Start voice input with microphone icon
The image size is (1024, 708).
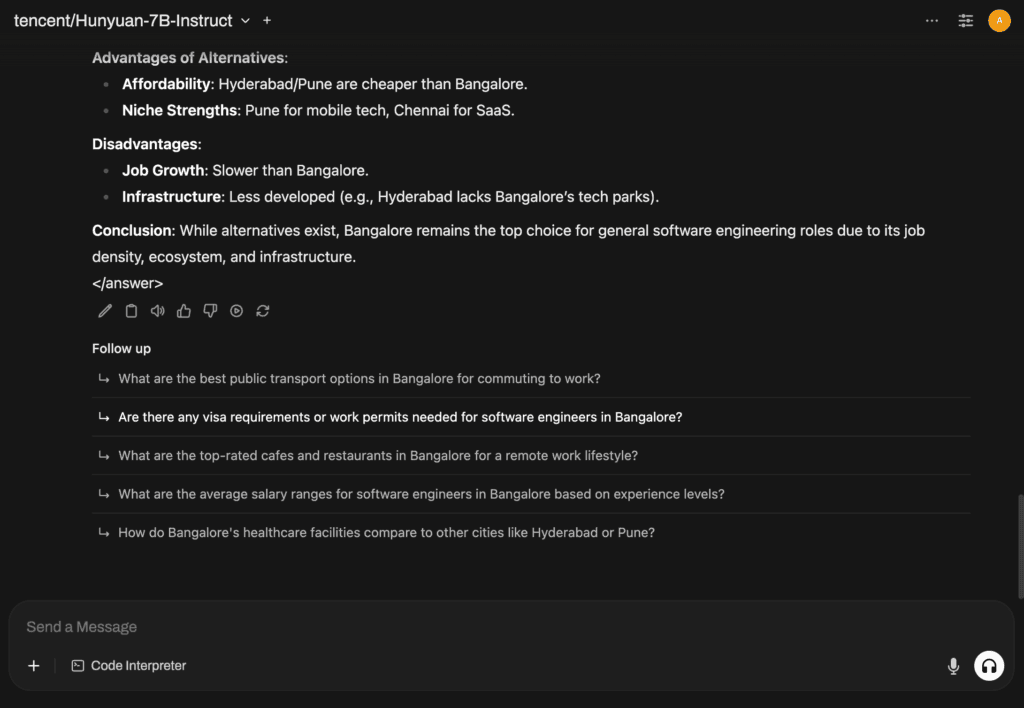pyautogui.click(x=953, y=666)
